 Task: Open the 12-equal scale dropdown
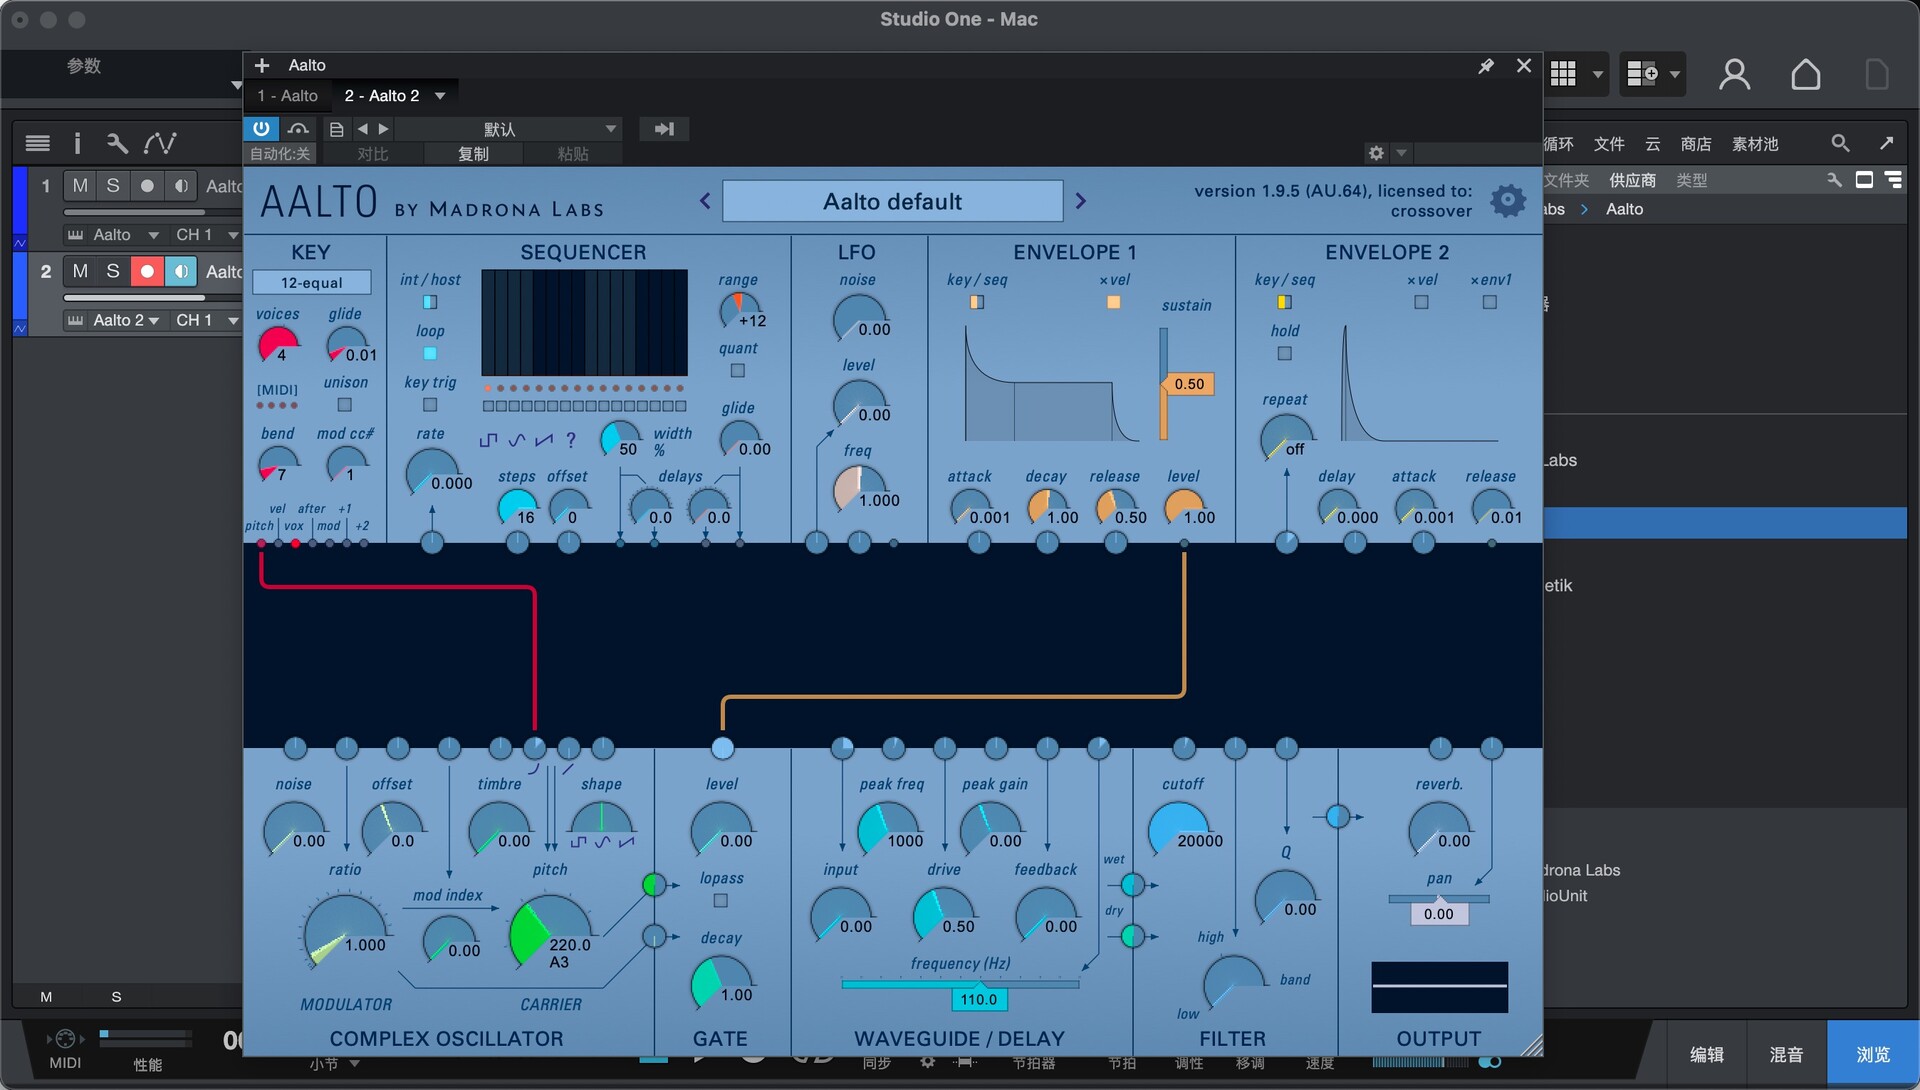click(311, 283)
